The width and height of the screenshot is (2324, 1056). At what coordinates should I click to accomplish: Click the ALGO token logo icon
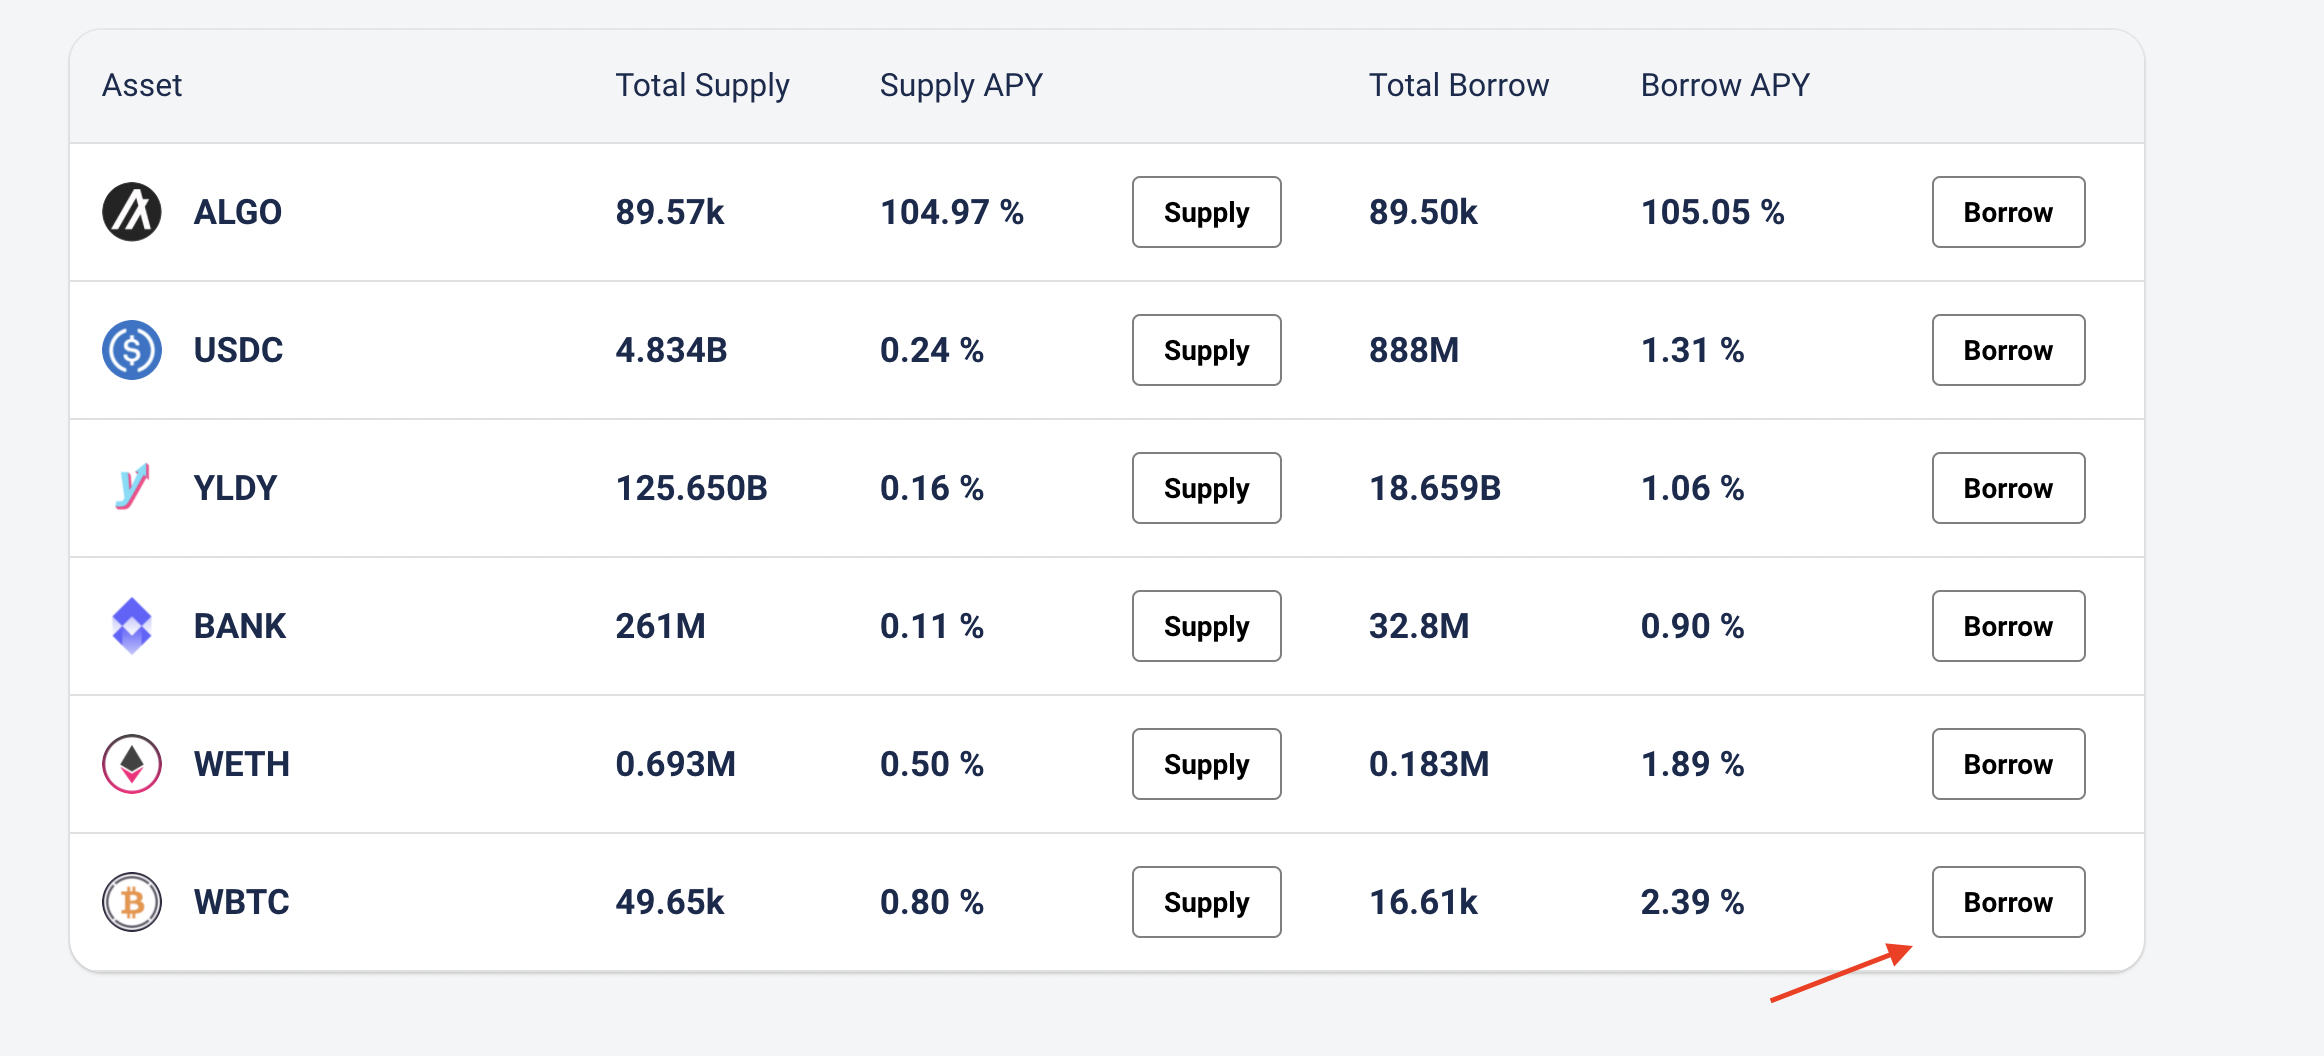(132, 212)
